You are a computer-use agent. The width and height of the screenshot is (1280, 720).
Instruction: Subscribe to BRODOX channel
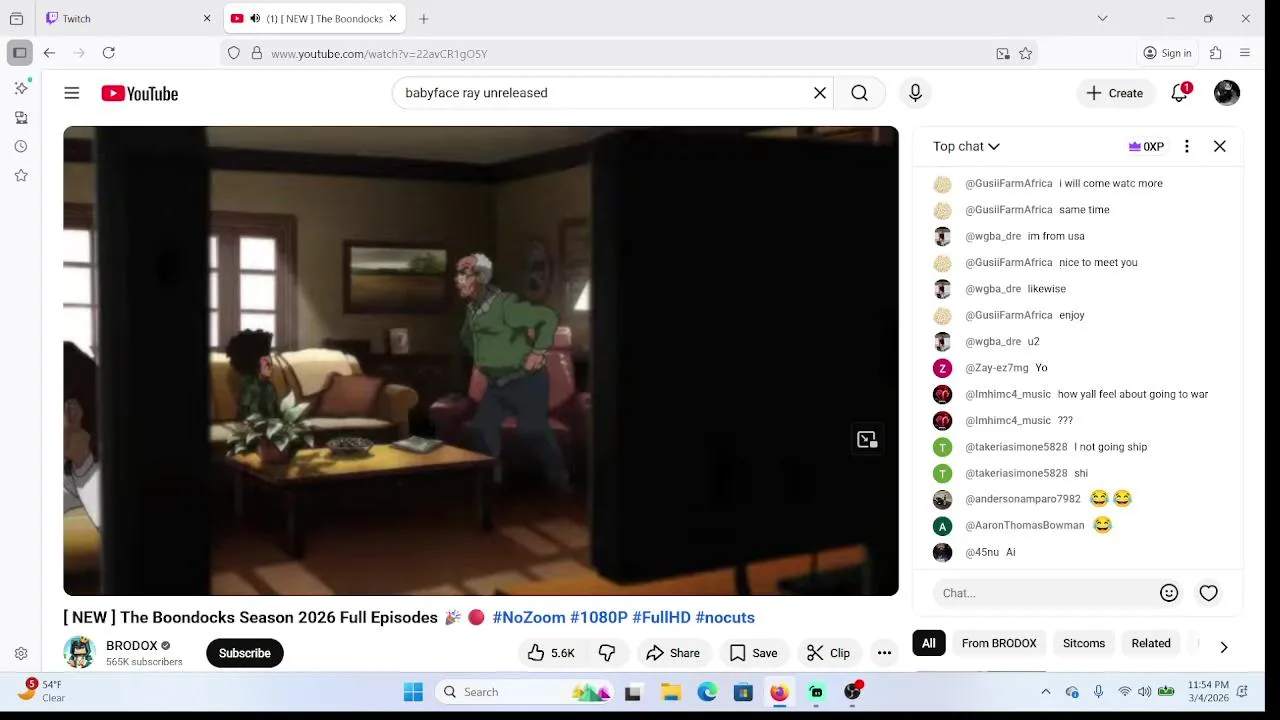click(x=245, y=653)
